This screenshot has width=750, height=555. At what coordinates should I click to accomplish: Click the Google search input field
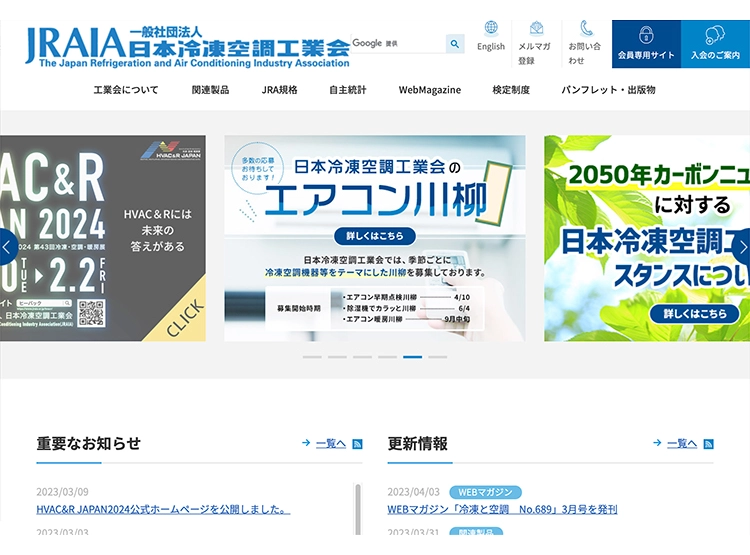click(x=398, y=44)
